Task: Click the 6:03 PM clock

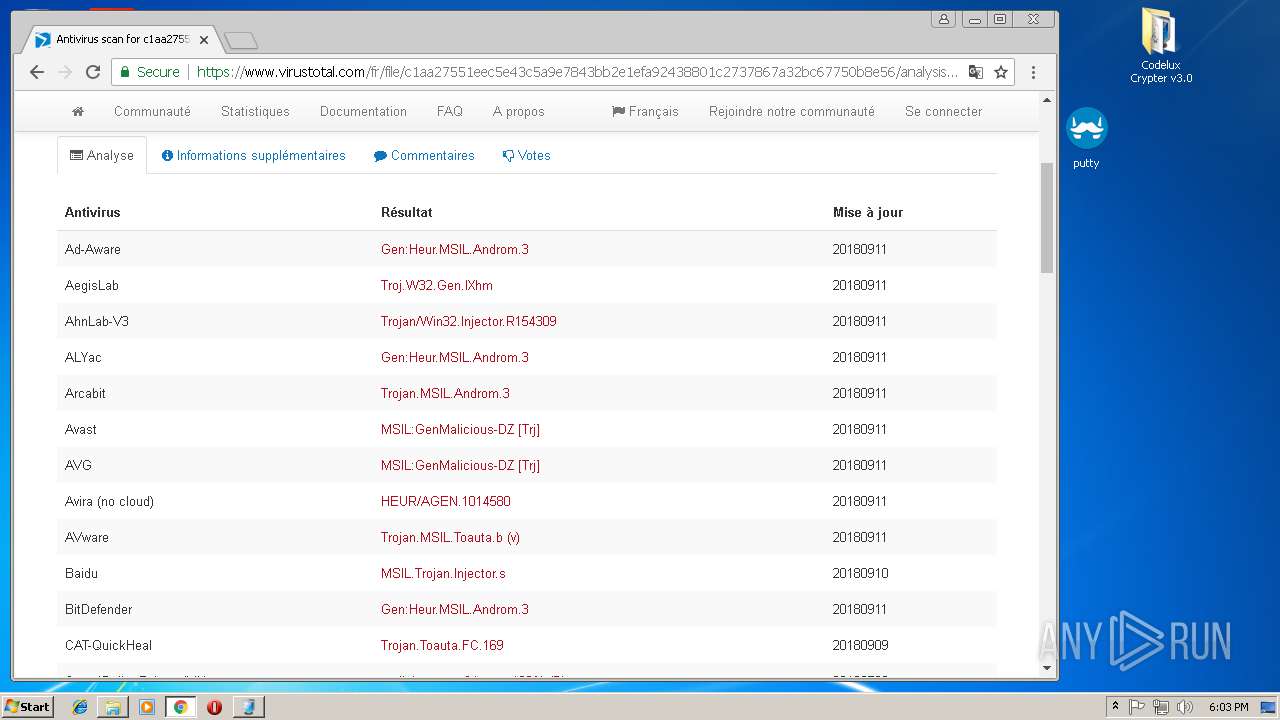Action: [1228, 707]
